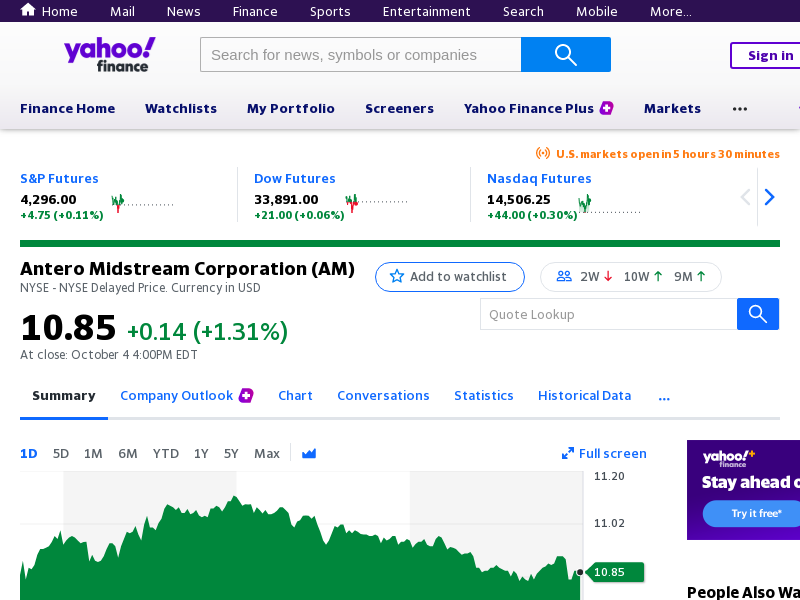The height and width of the screenshot is (600, 800).
Task: Select the 1Y chart range
Action: click(x=201, y=454)
